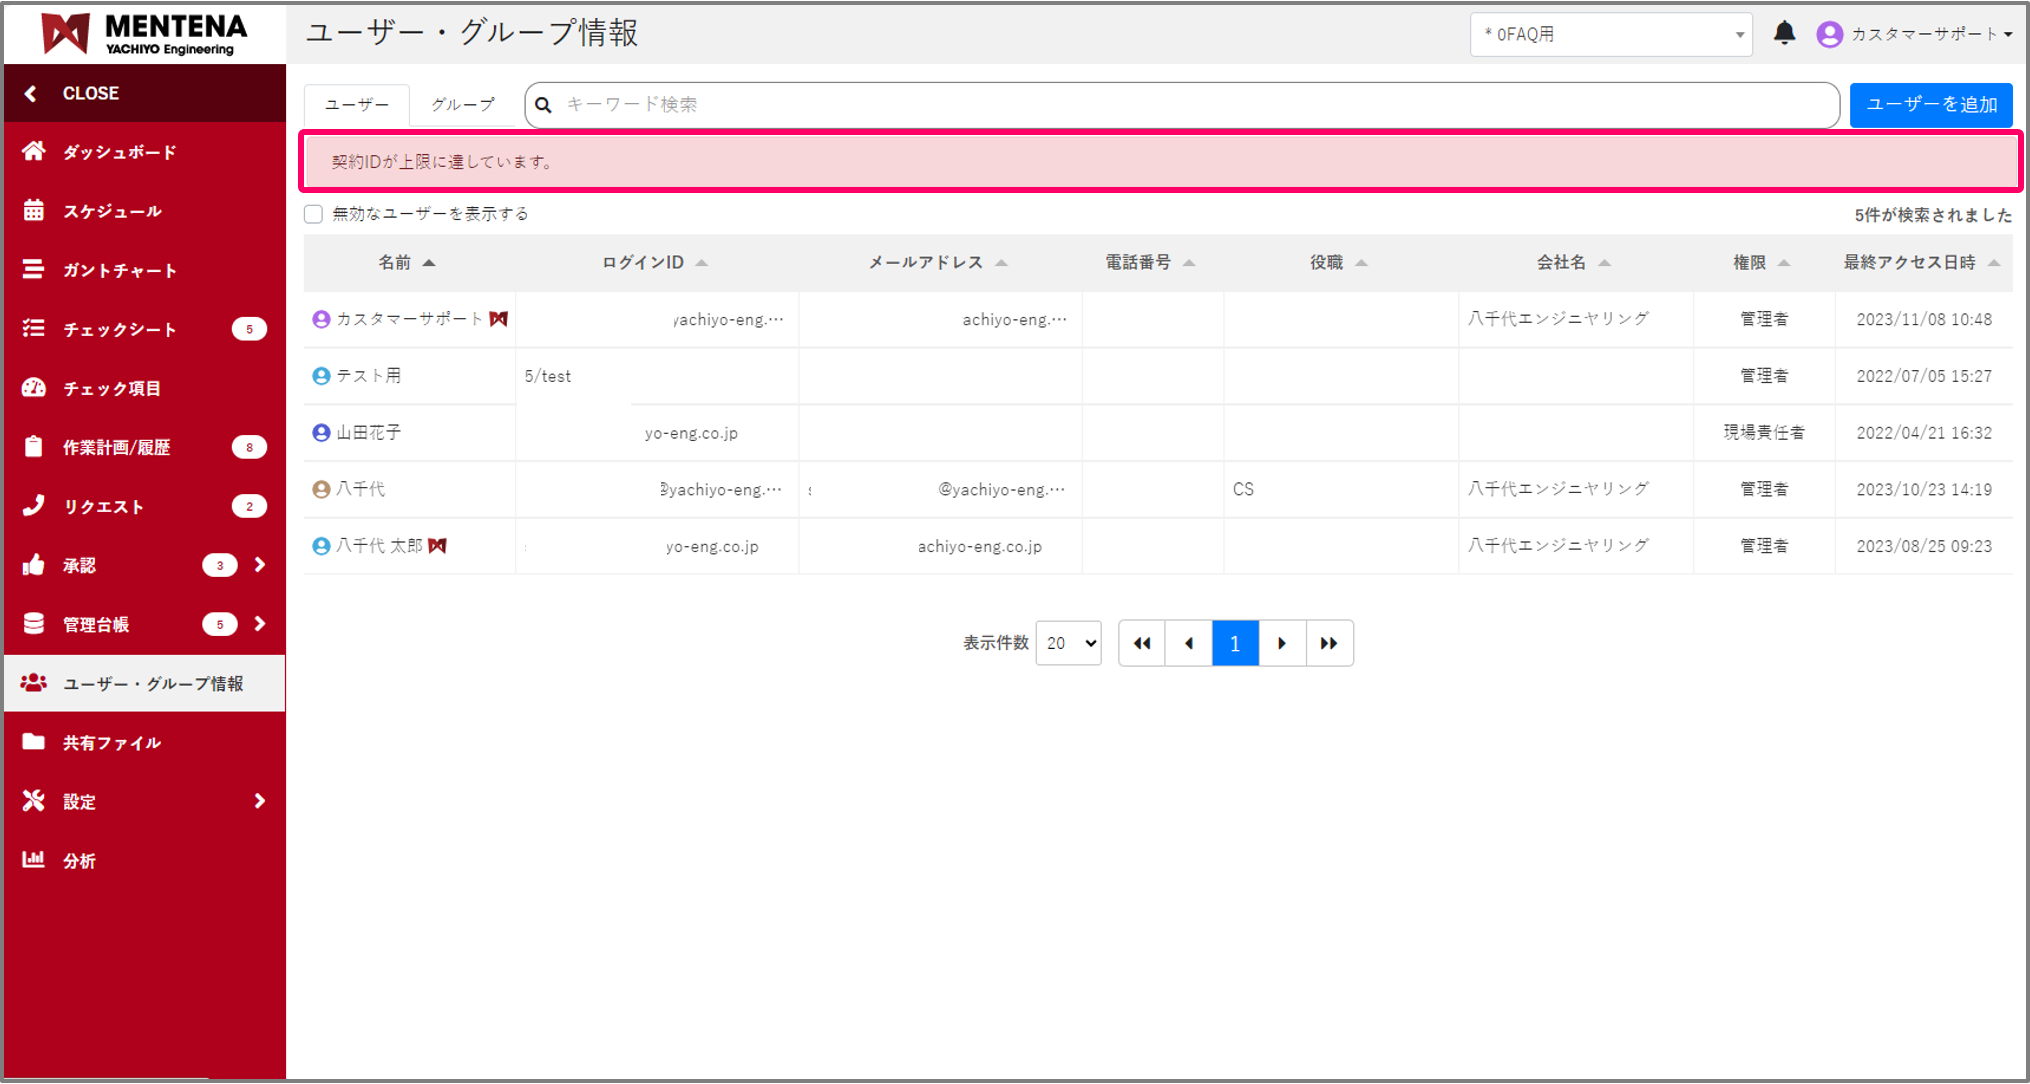Click the ユーザーを追加 button
The width and height of the screenshot is (2030, 1084).
1930,104
